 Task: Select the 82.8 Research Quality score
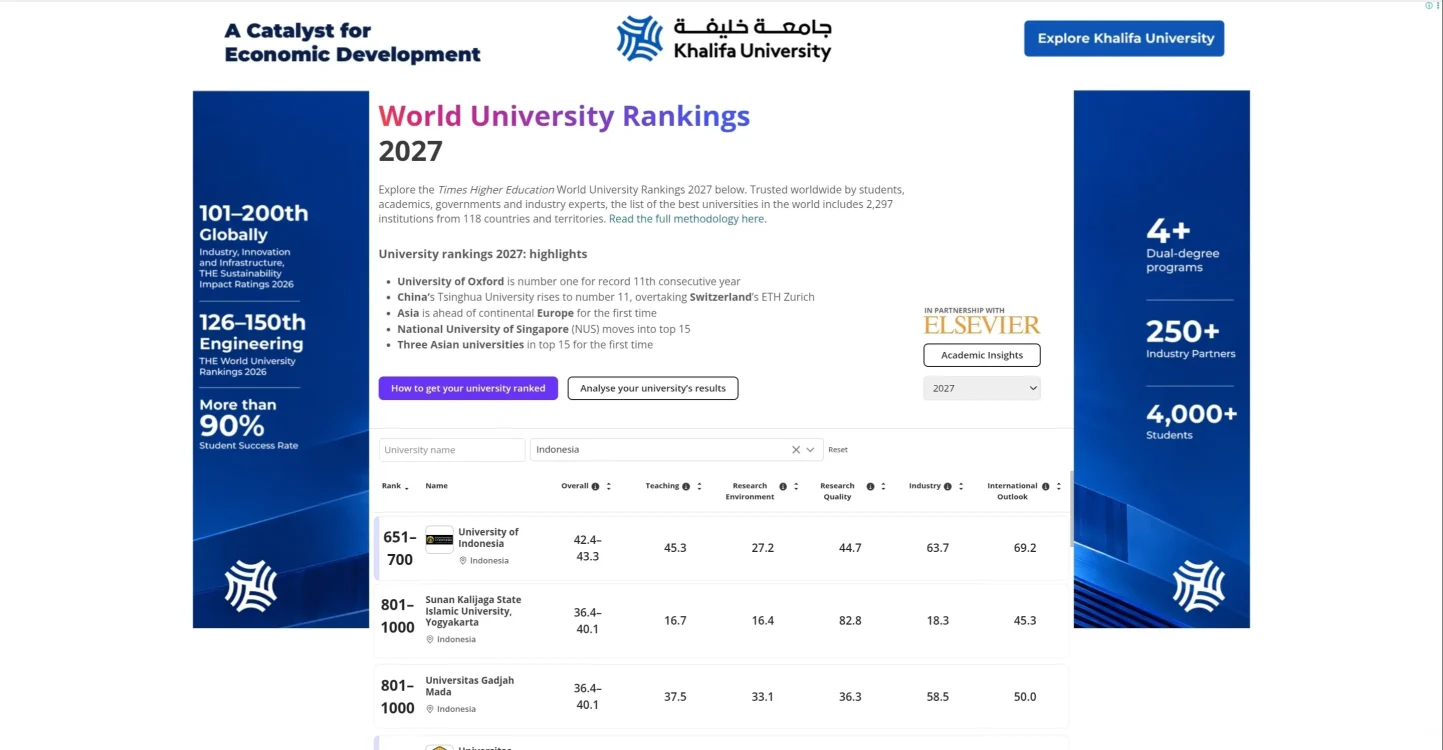point(850,621)
